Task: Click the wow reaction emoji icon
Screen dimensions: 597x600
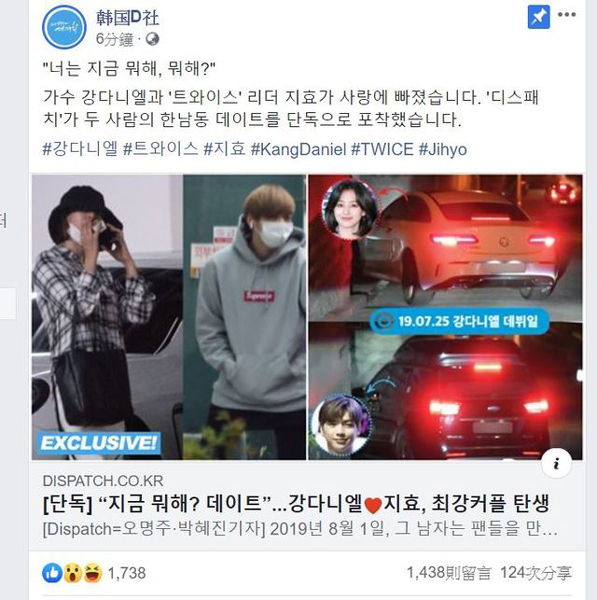Action: click(x=73, y=573)
